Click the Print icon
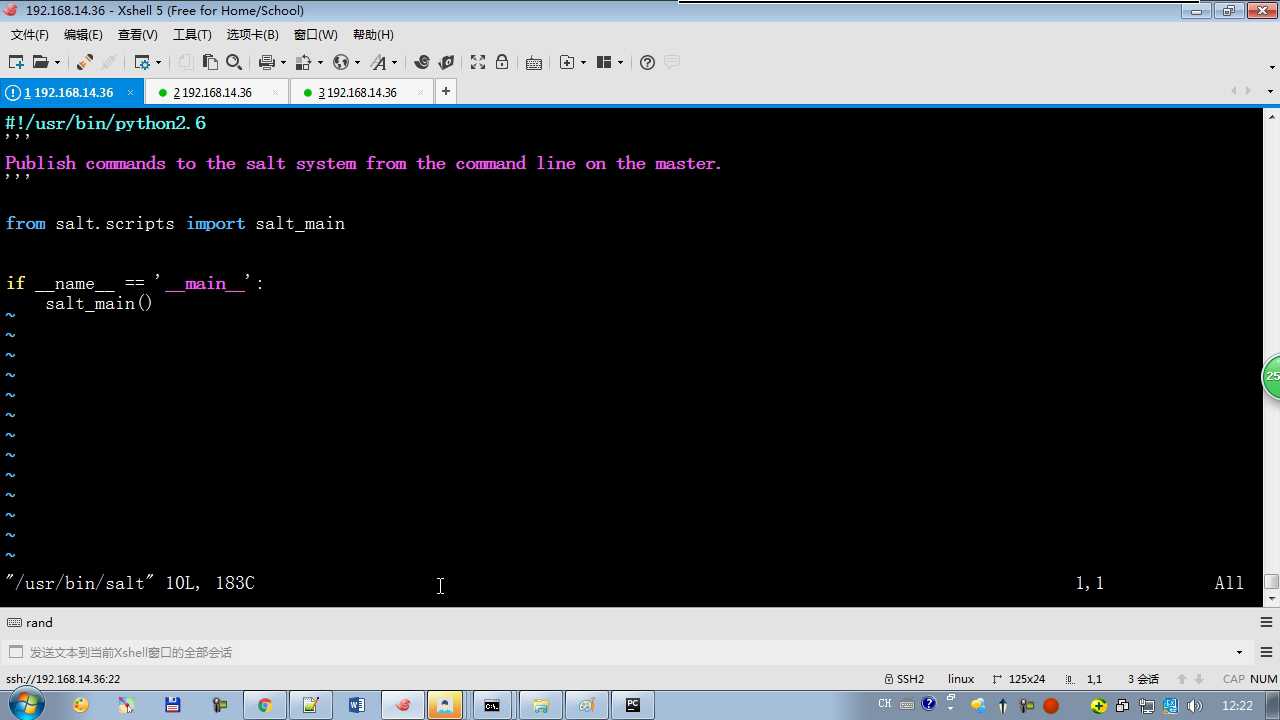This screenshot has width=1280, height=720. coord(267,62)
